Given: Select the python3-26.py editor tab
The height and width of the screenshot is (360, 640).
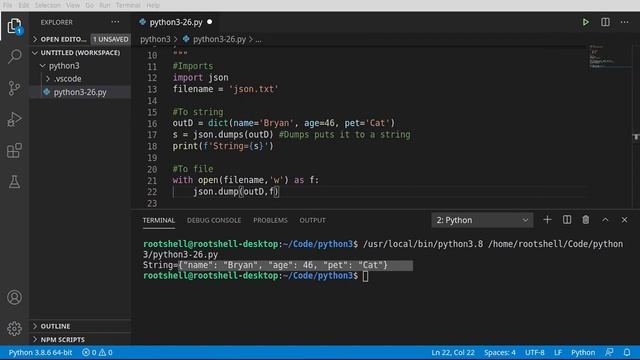Looking at the screenshot, I should click(x=176, y=22).
